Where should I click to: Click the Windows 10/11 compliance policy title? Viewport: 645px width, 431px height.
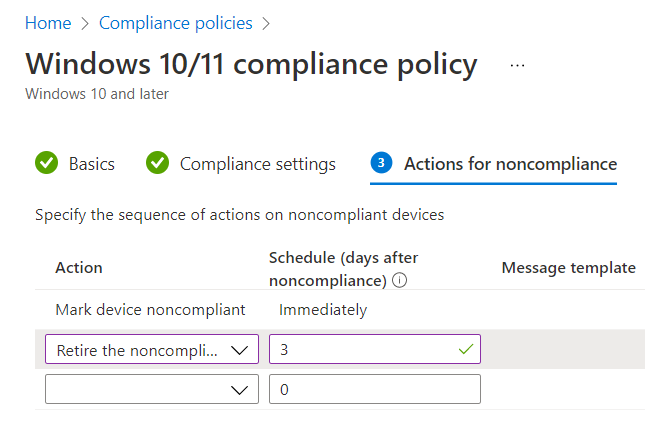point(251,64)
